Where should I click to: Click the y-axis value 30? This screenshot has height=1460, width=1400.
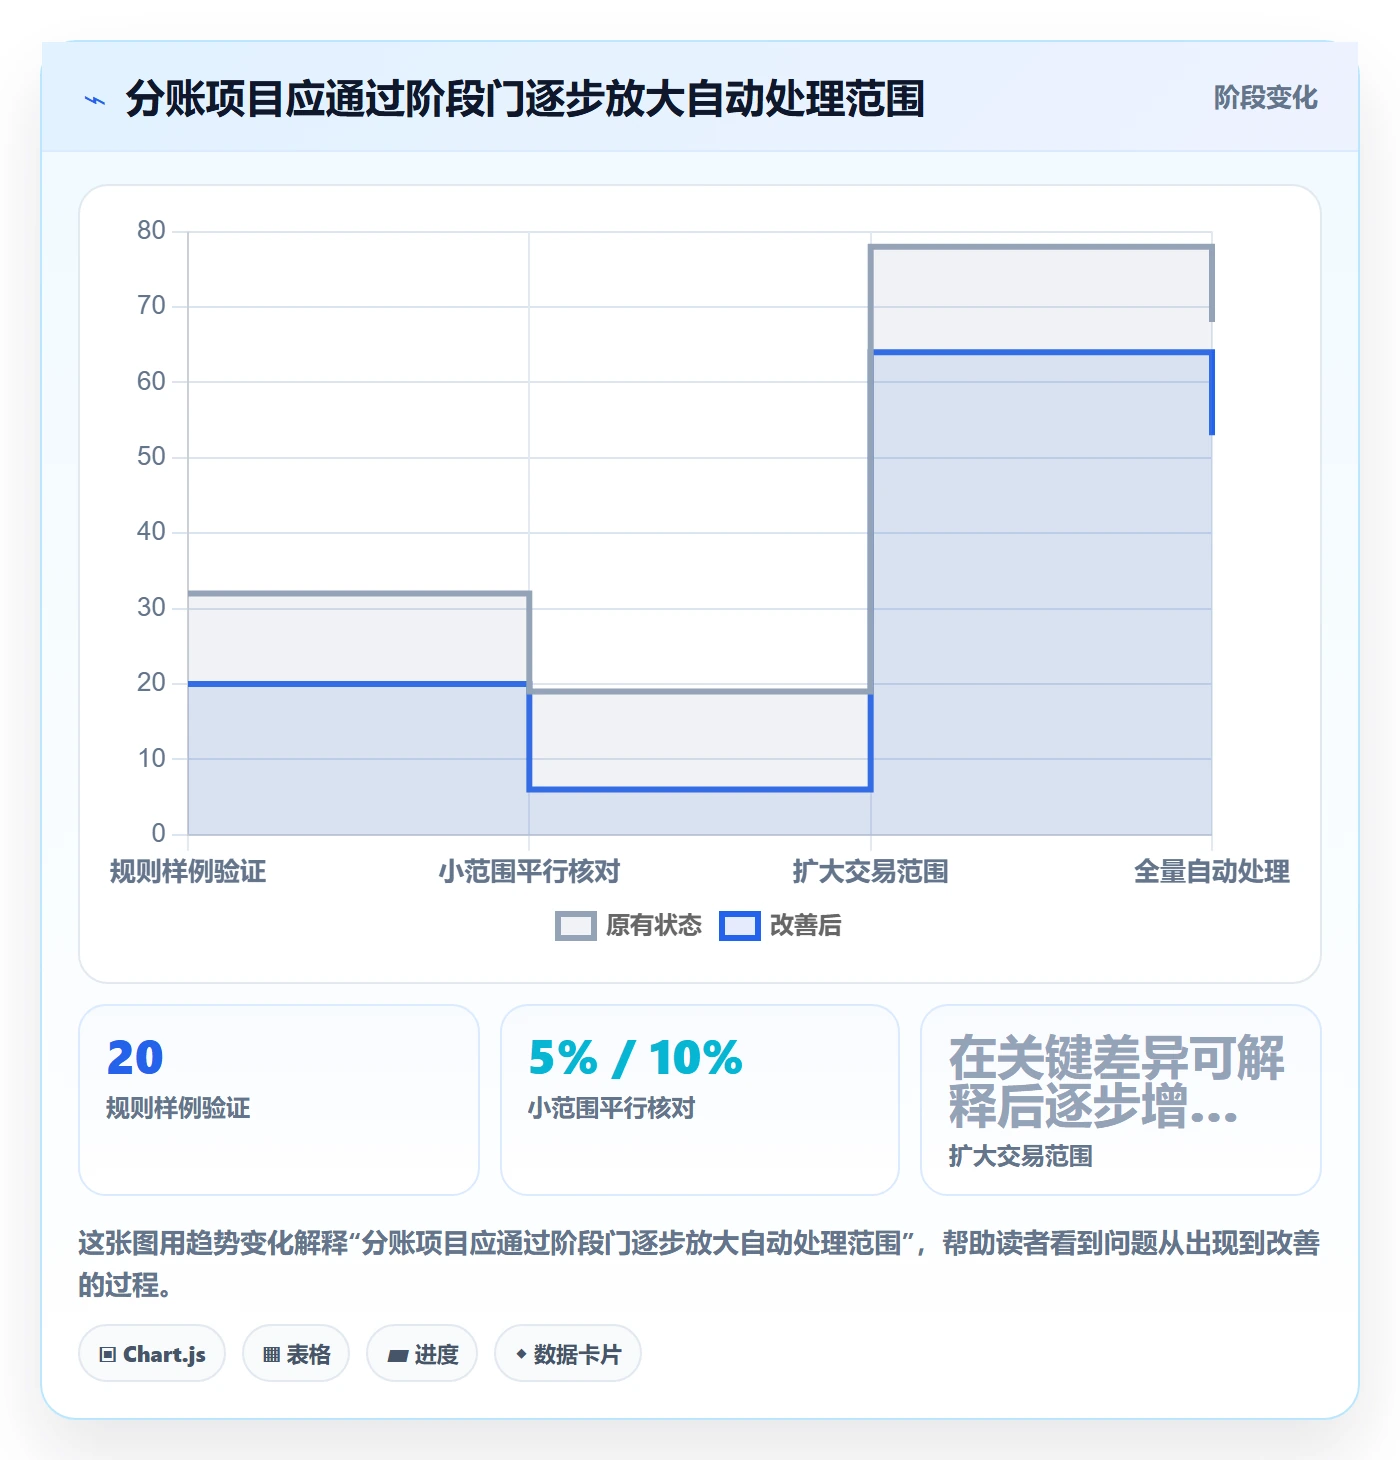(x=151, y=608)
